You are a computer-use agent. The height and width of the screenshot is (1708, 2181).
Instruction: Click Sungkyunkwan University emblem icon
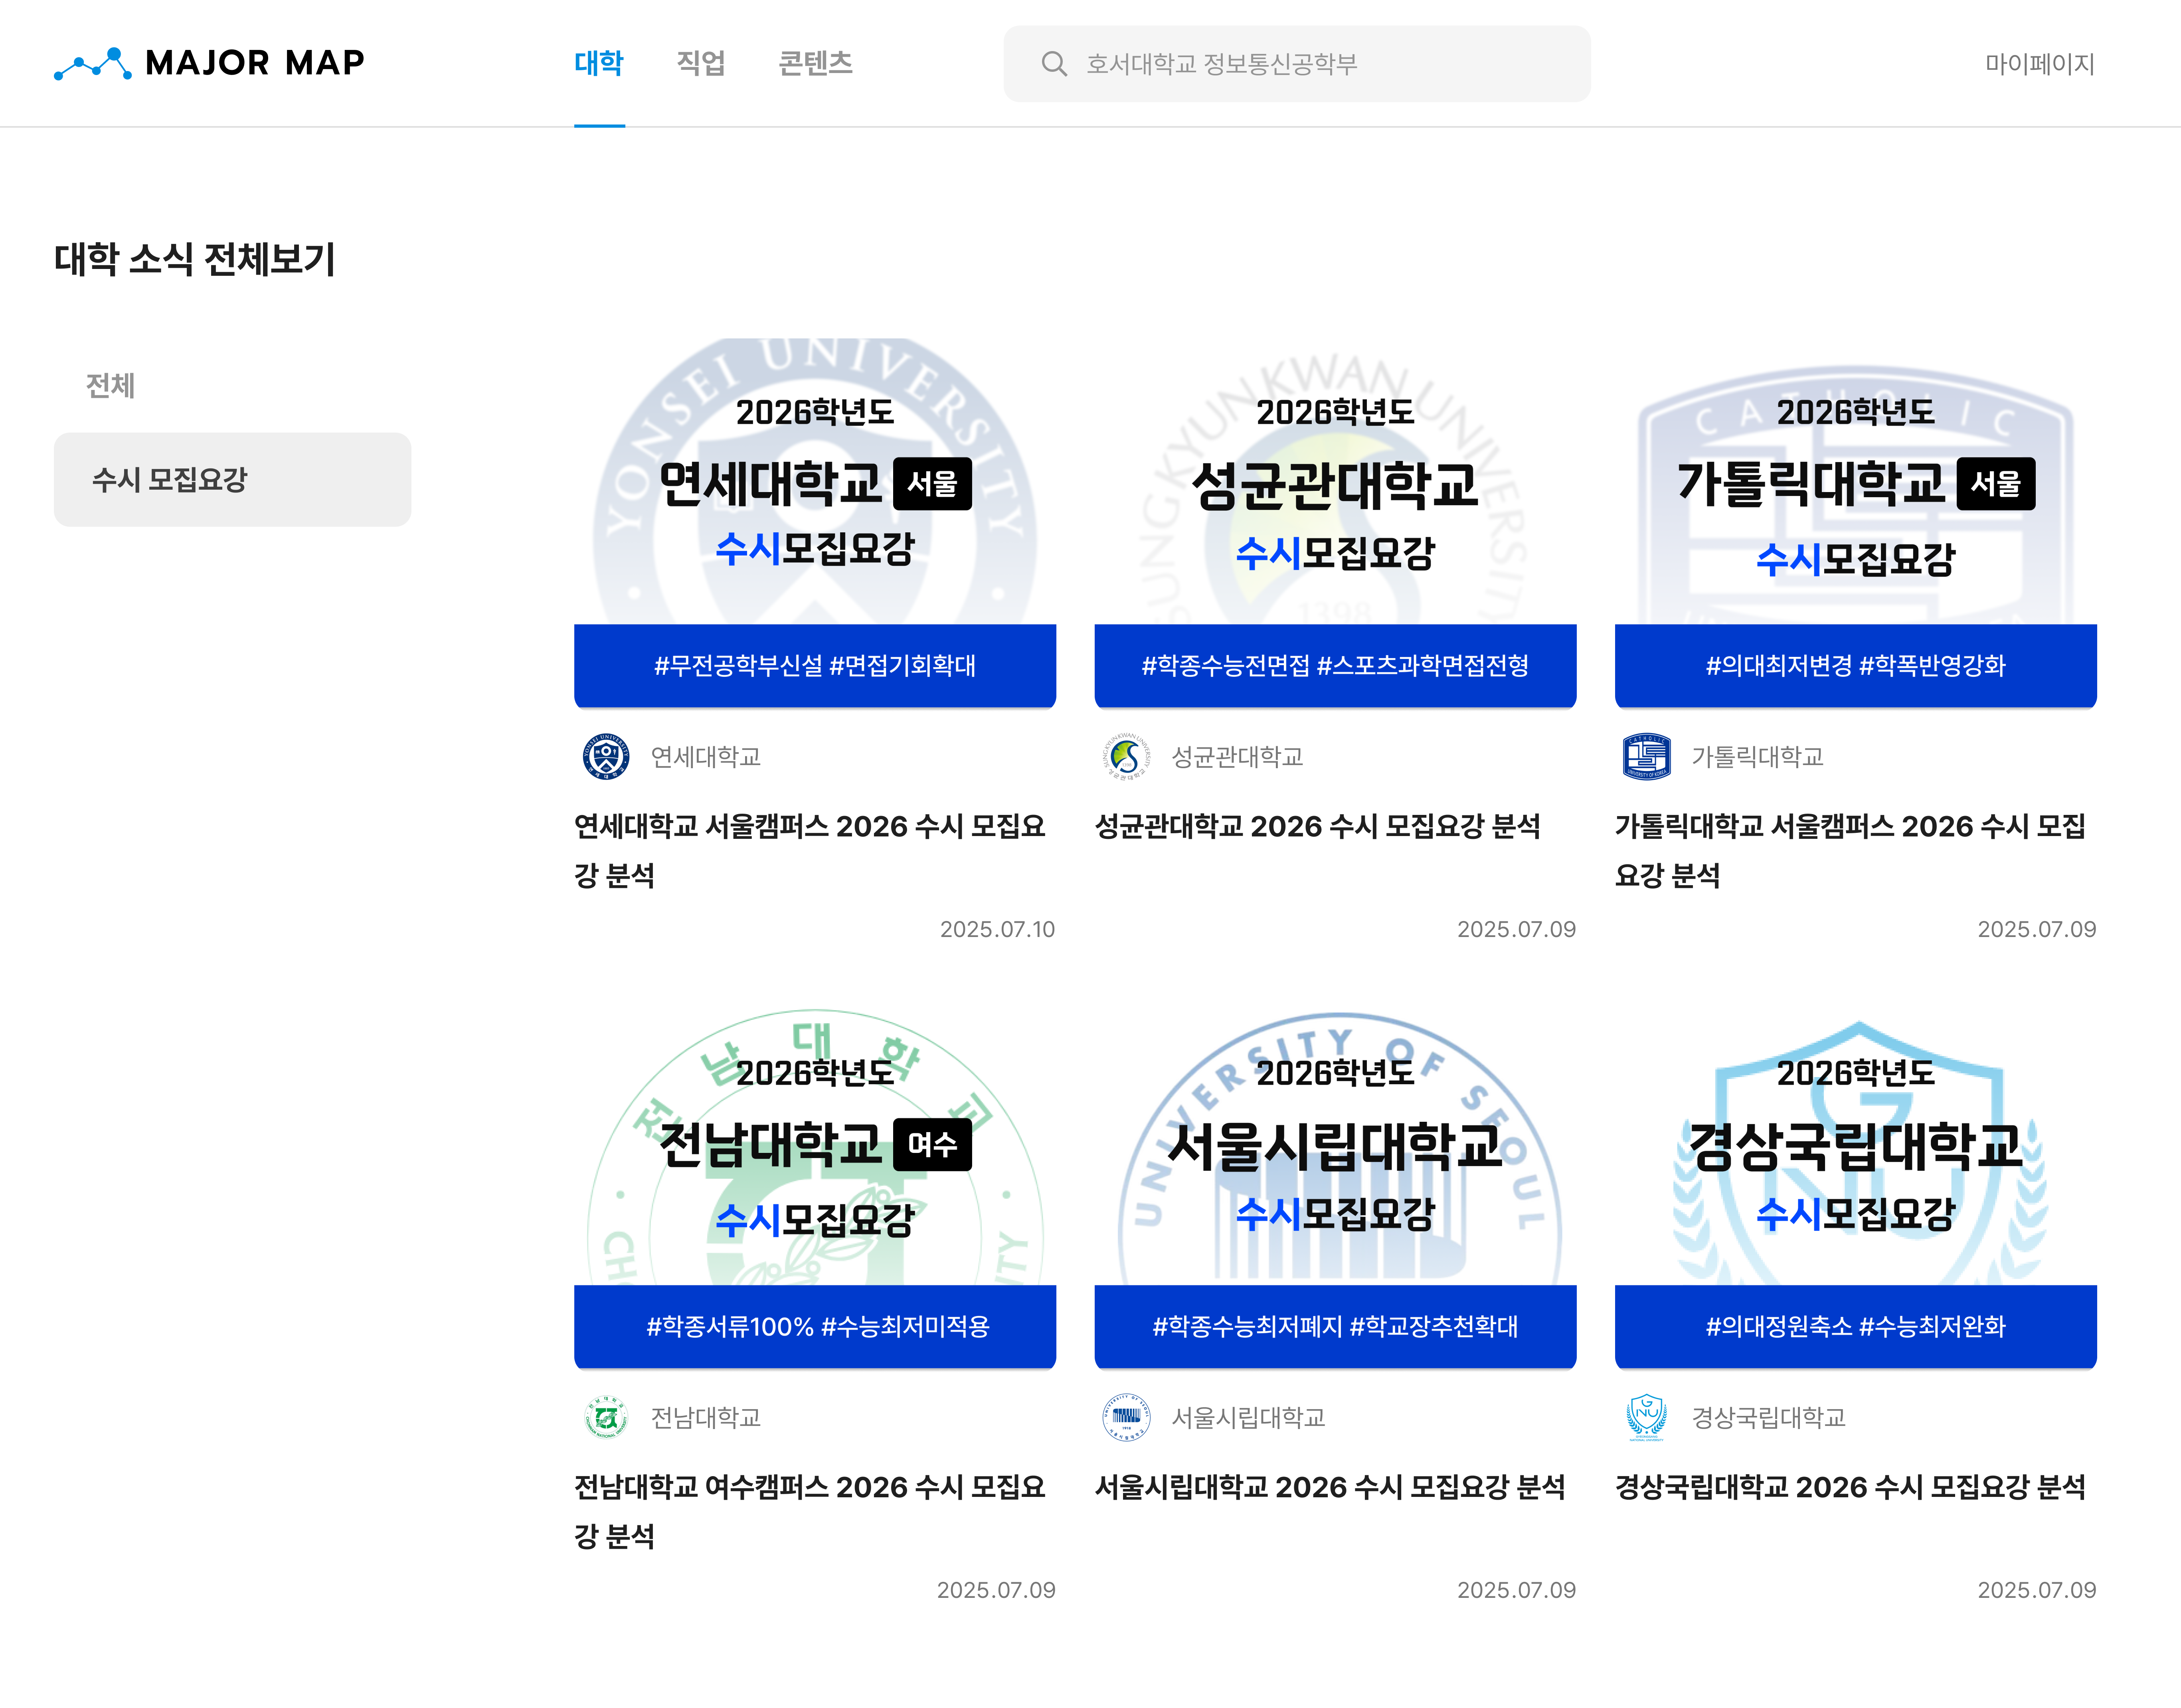(x=1125, y=757)
